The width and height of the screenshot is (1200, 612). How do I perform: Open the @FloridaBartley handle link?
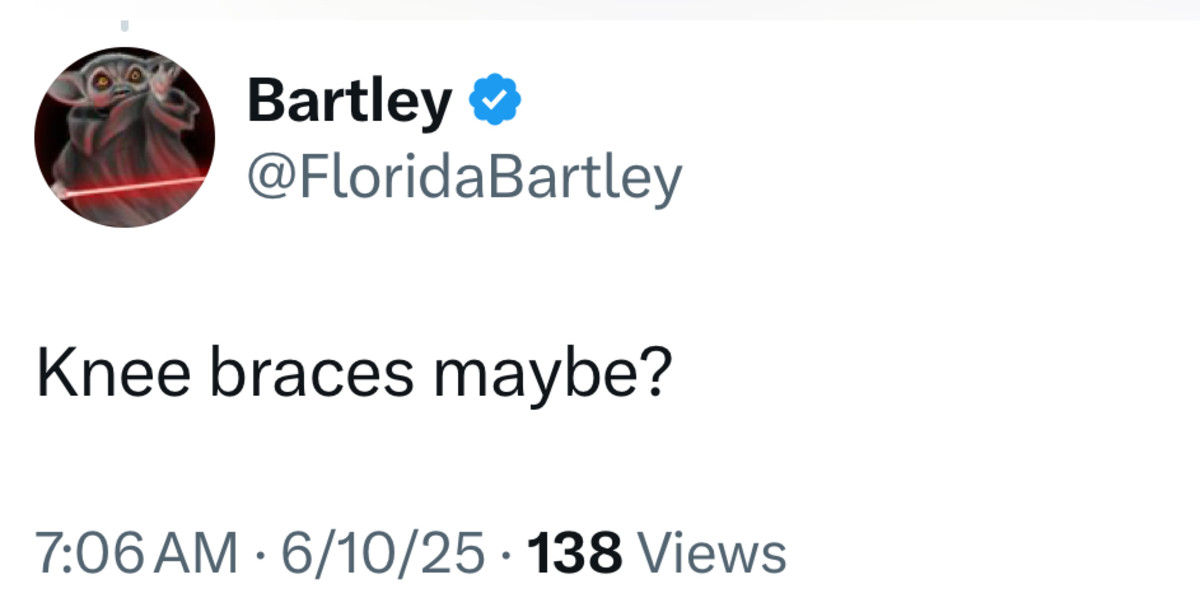pyautogui.click(x=464, y=177)
